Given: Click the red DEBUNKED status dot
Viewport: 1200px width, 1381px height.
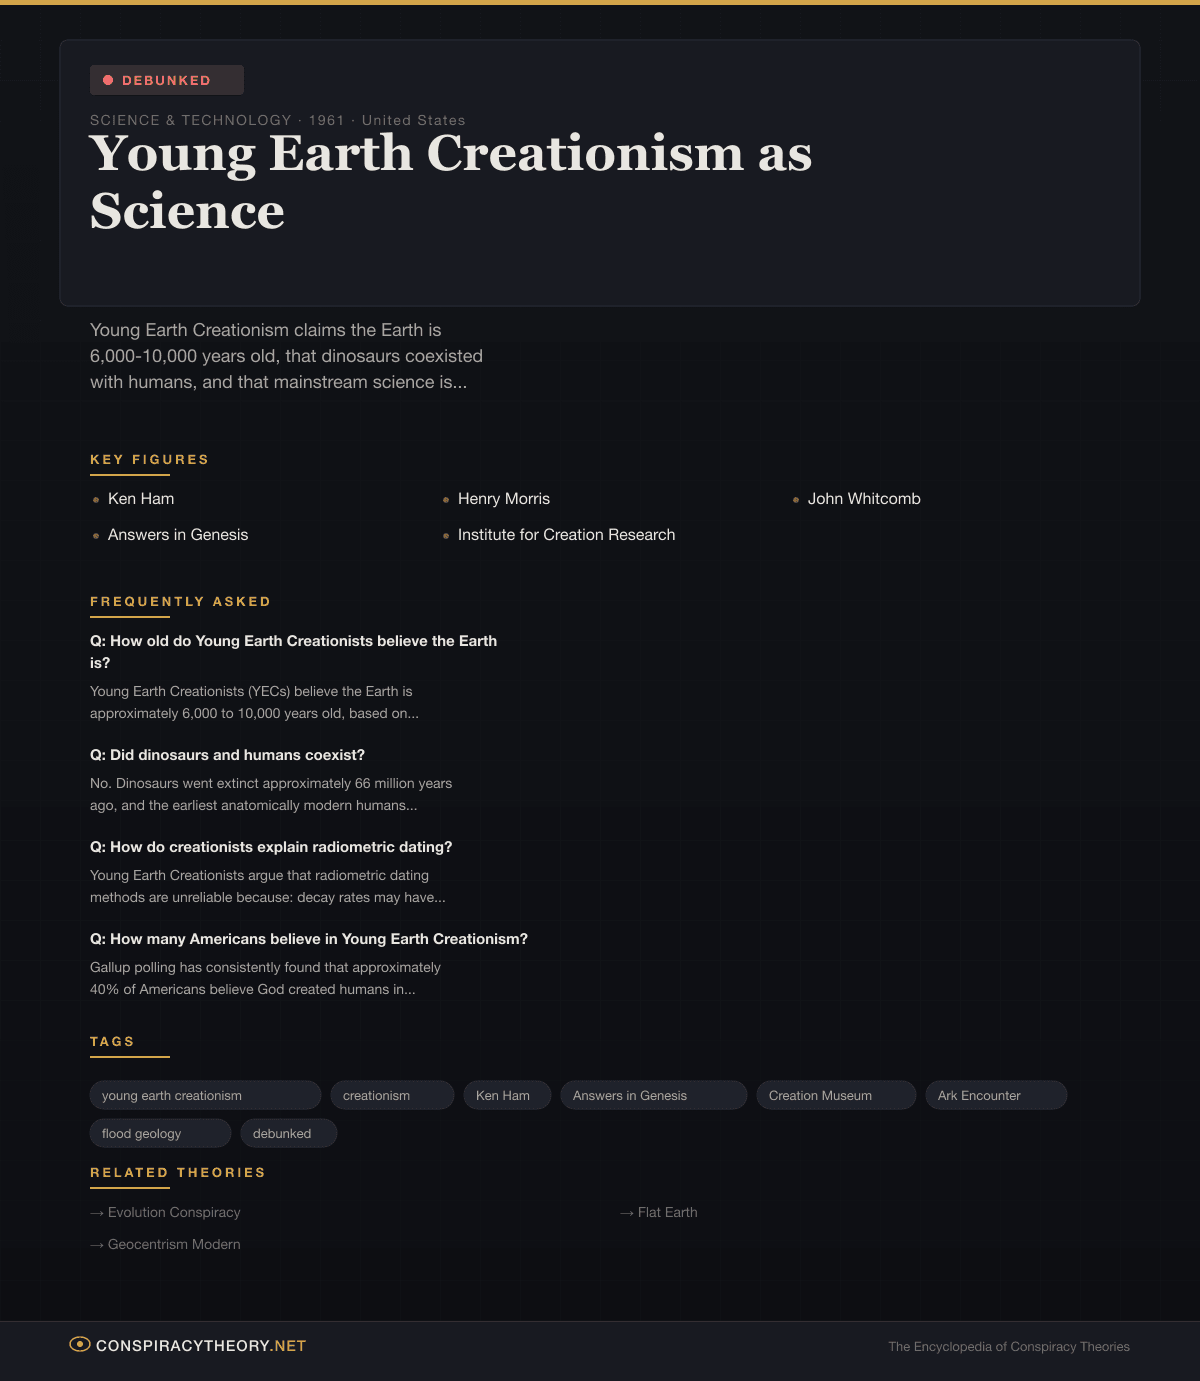Looking at the screenshot, I should pyautogui.click(x=108, y=80).
